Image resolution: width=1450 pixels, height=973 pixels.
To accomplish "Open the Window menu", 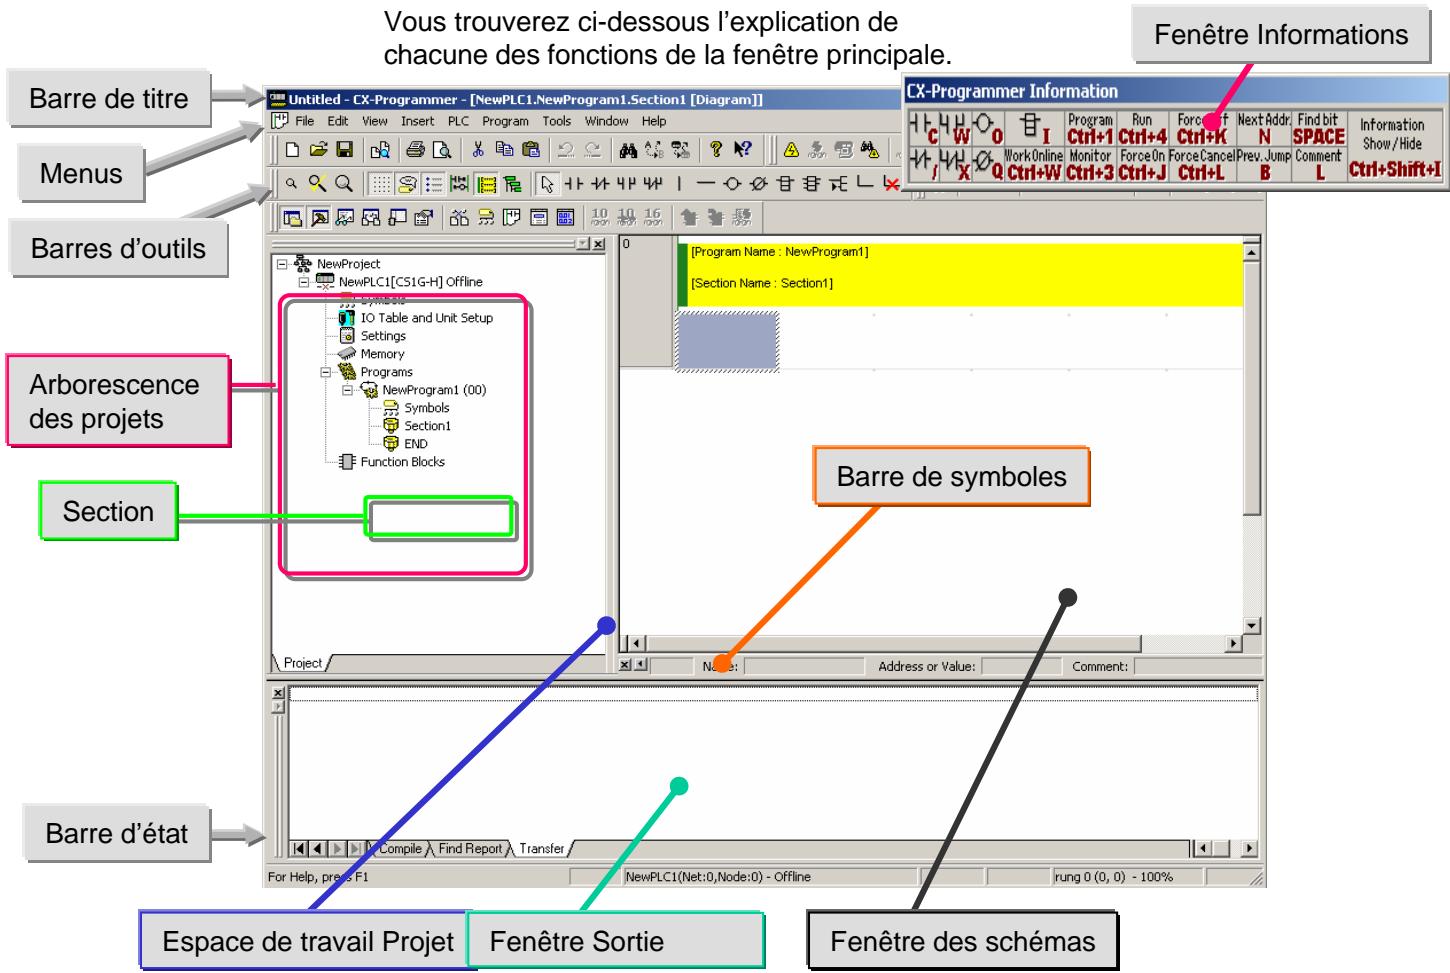I will [x=607, y=121].
